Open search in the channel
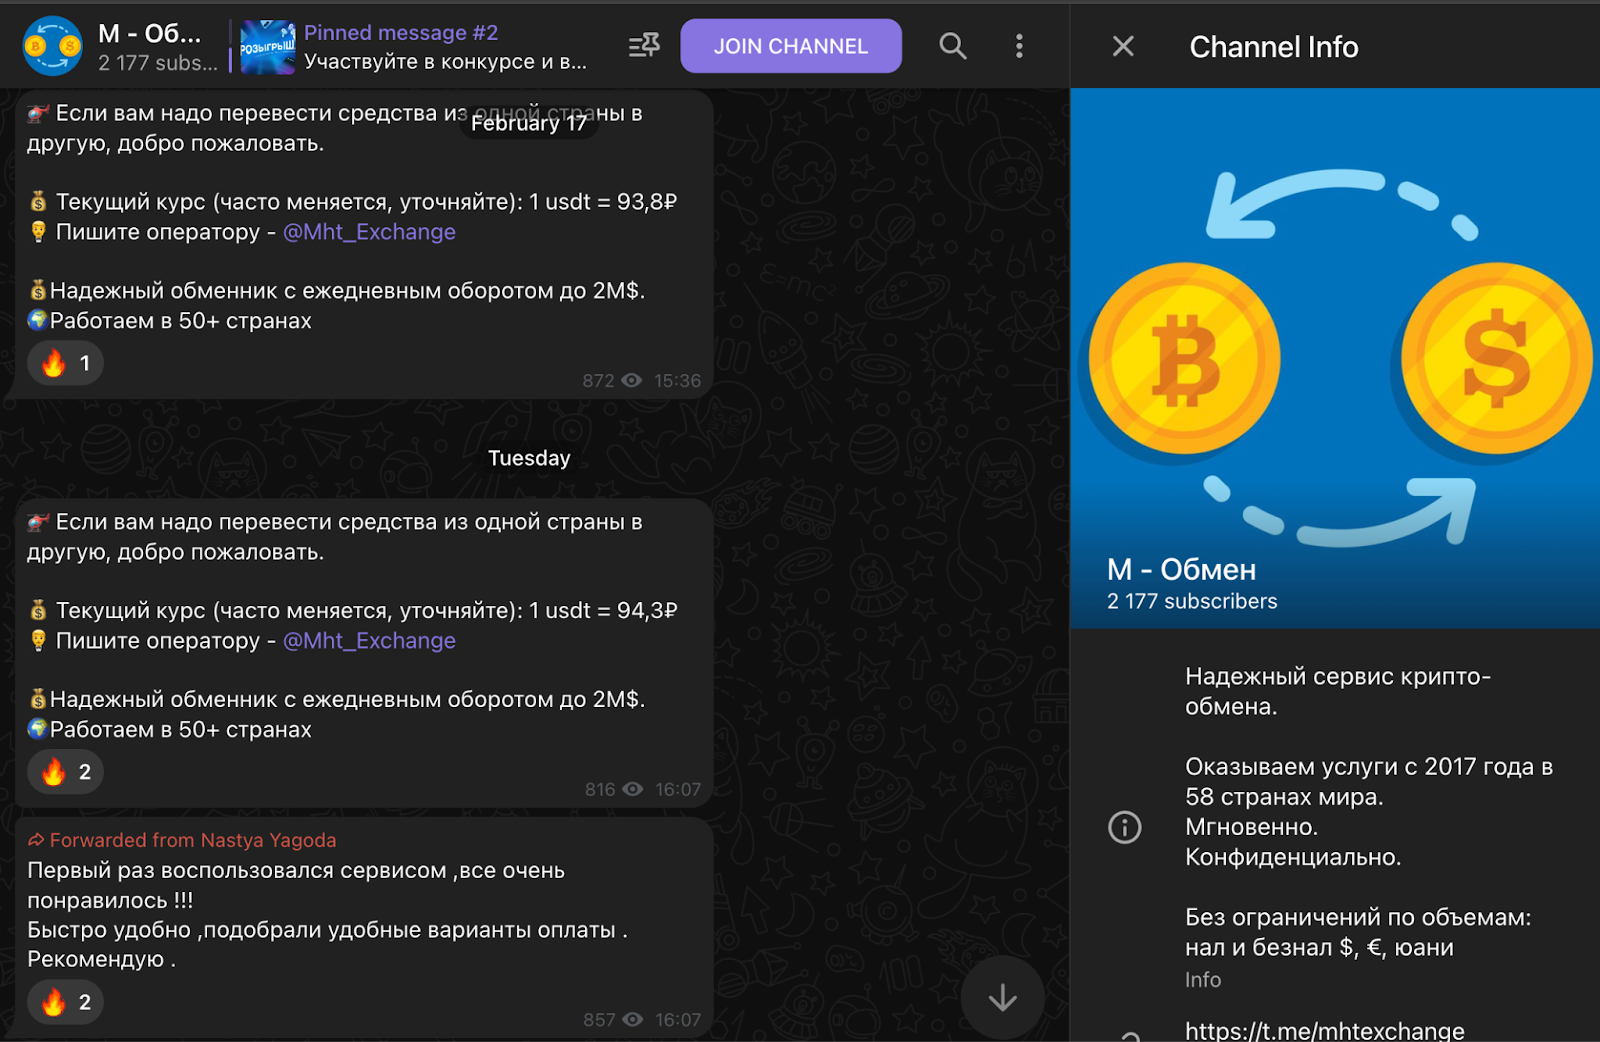The image size is (1600, 1042). tap(953, 46)
